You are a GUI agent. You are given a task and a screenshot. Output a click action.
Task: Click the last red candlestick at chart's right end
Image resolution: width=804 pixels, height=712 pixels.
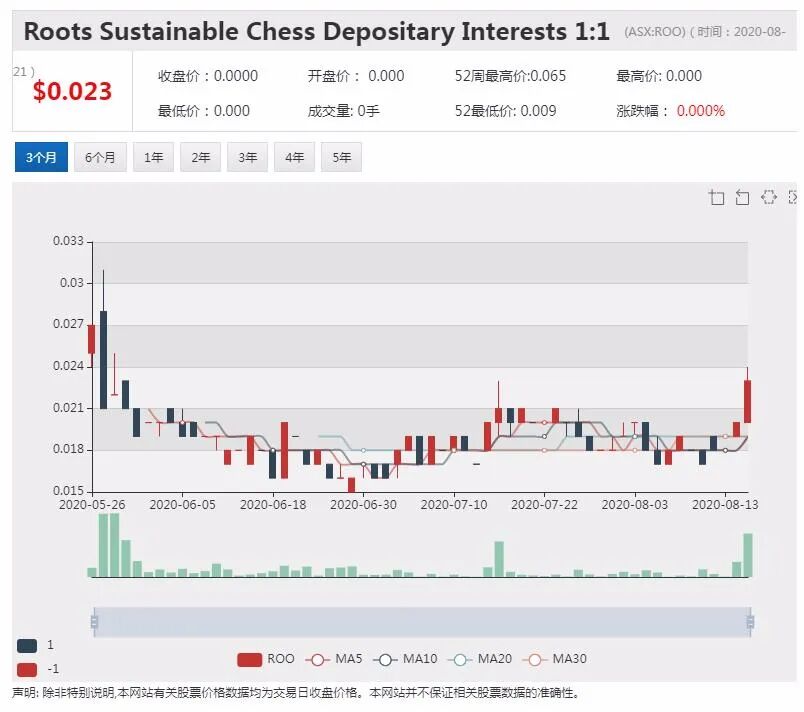click(748, 401)
